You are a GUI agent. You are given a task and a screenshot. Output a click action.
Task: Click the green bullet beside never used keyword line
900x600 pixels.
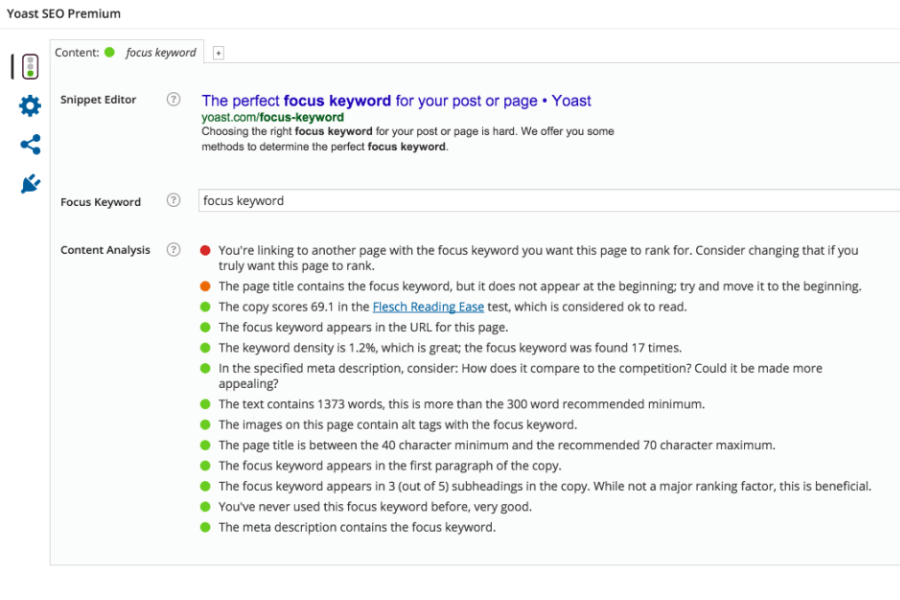click(205, 506)
